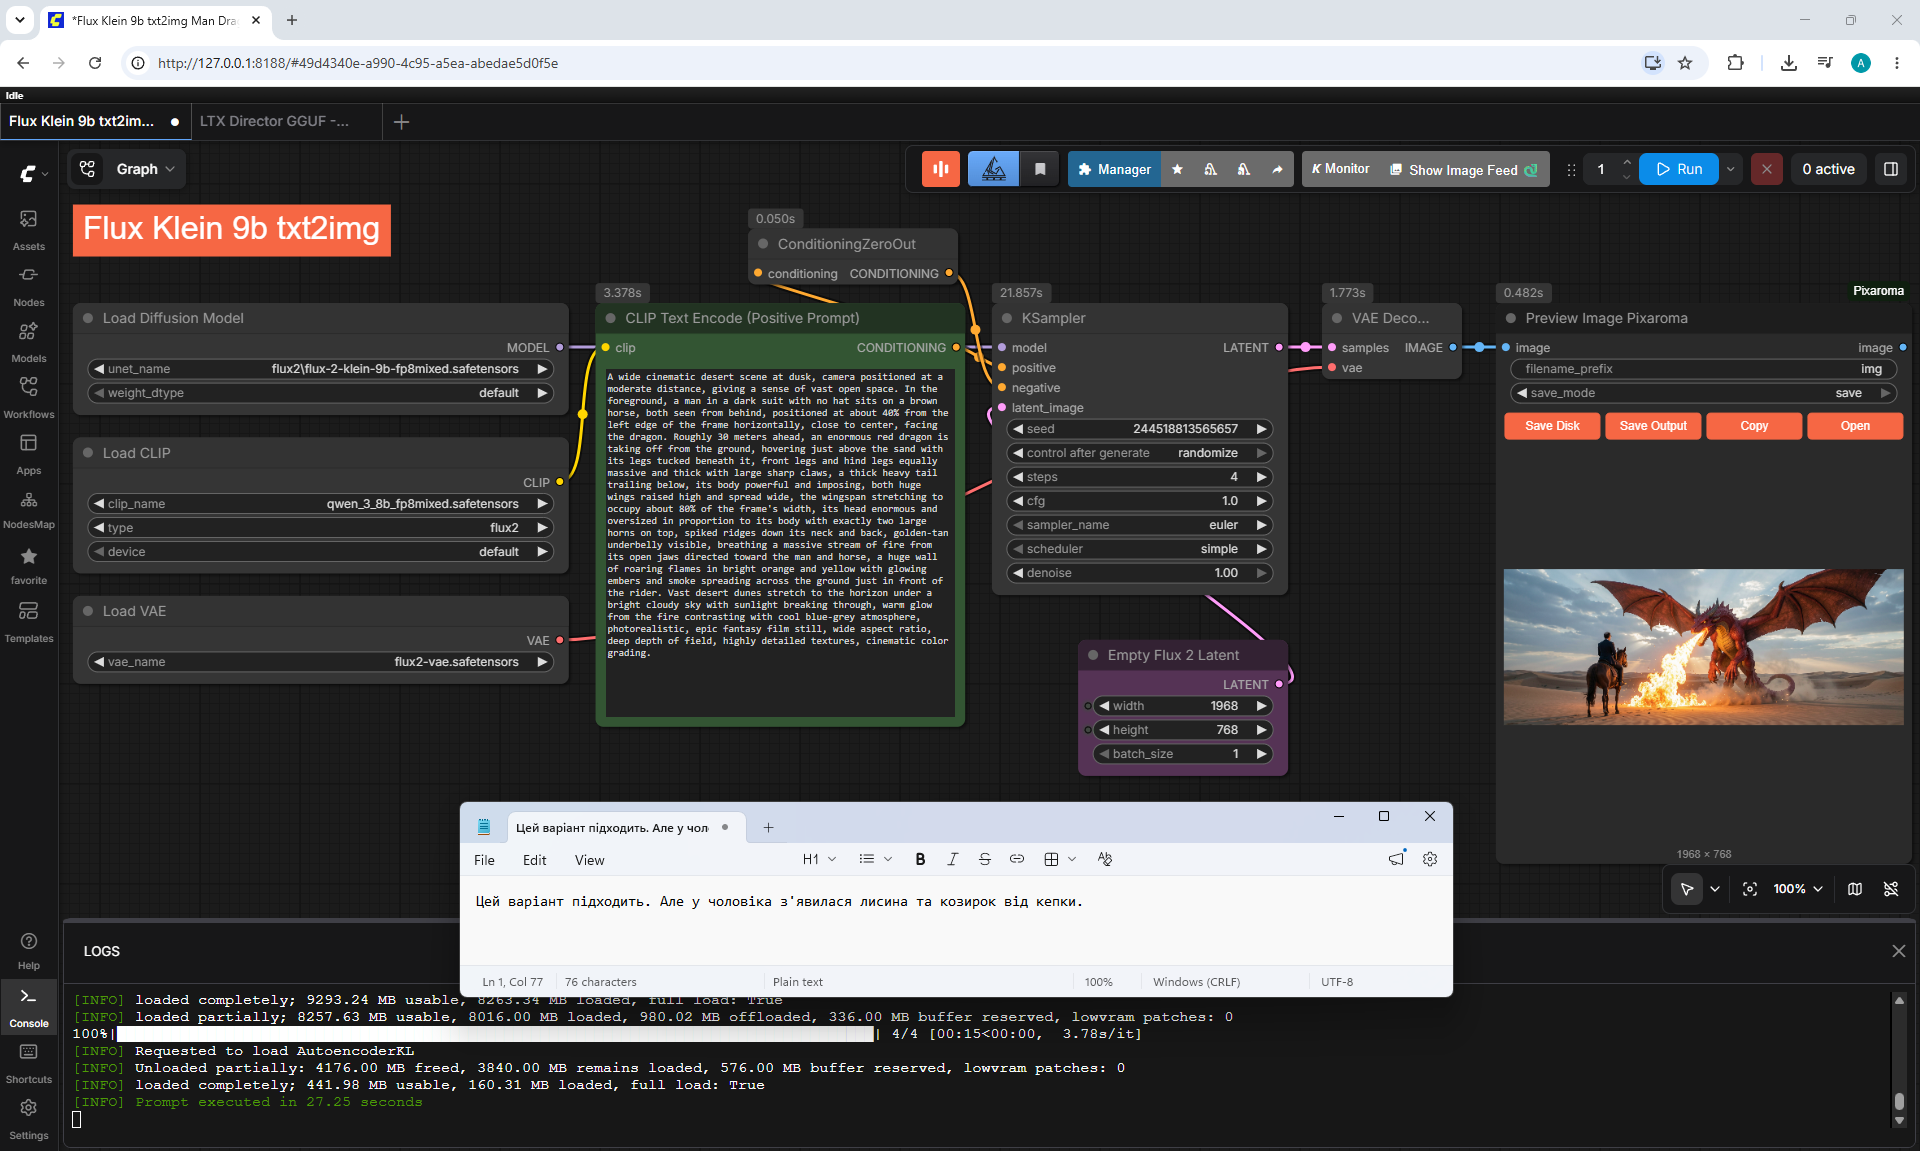
Task: Bookmark this page with the browser star
Action: (1685, 63)
